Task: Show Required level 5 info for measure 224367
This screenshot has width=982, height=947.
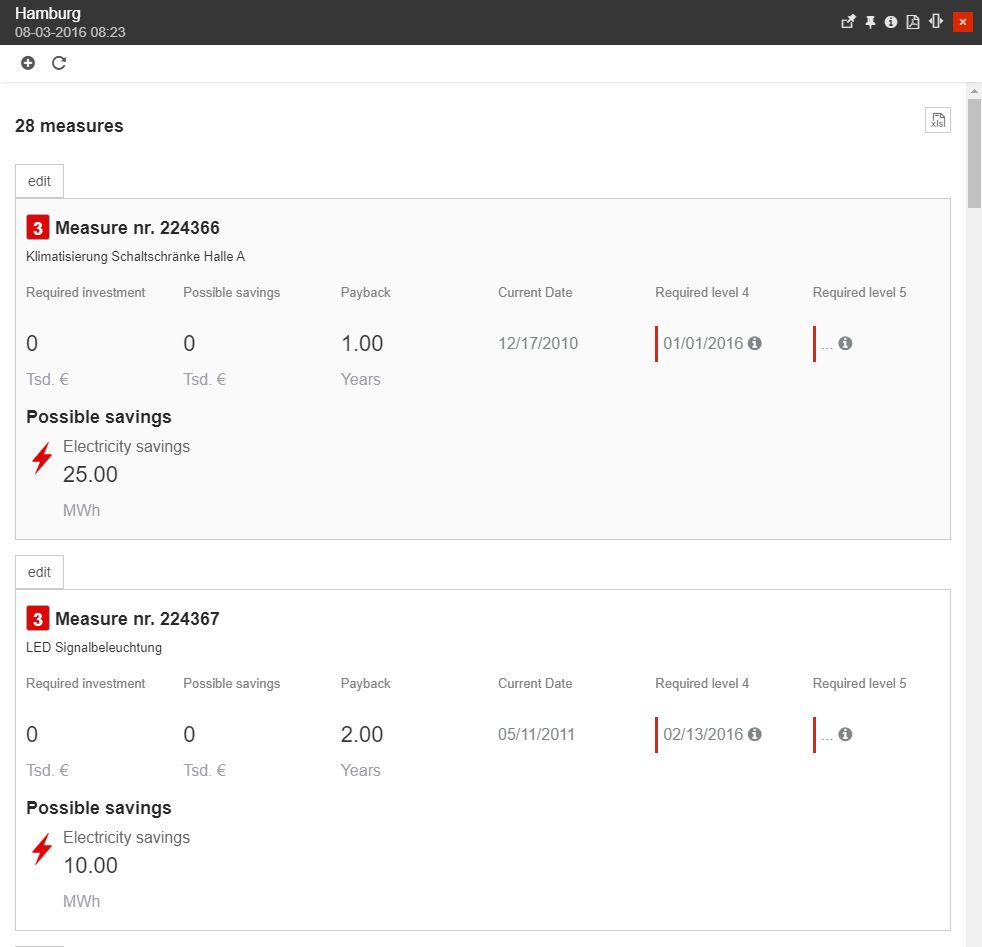Action: pos(845,734)
